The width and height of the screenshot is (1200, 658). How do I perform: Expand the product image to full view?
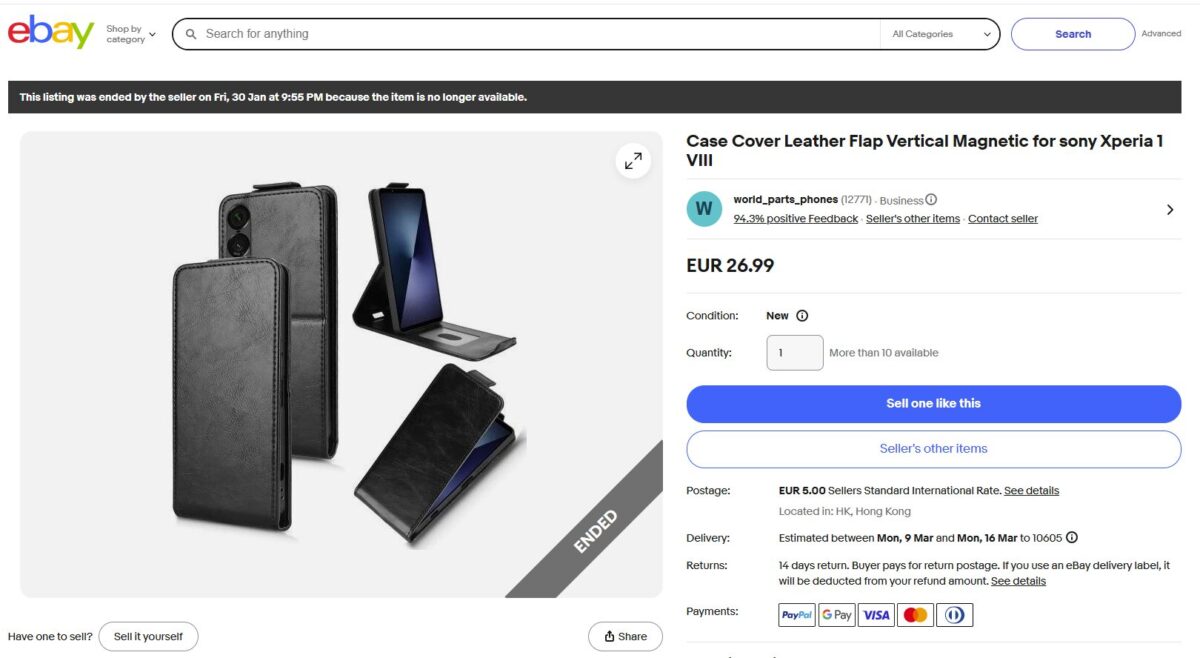pos(633,161)
